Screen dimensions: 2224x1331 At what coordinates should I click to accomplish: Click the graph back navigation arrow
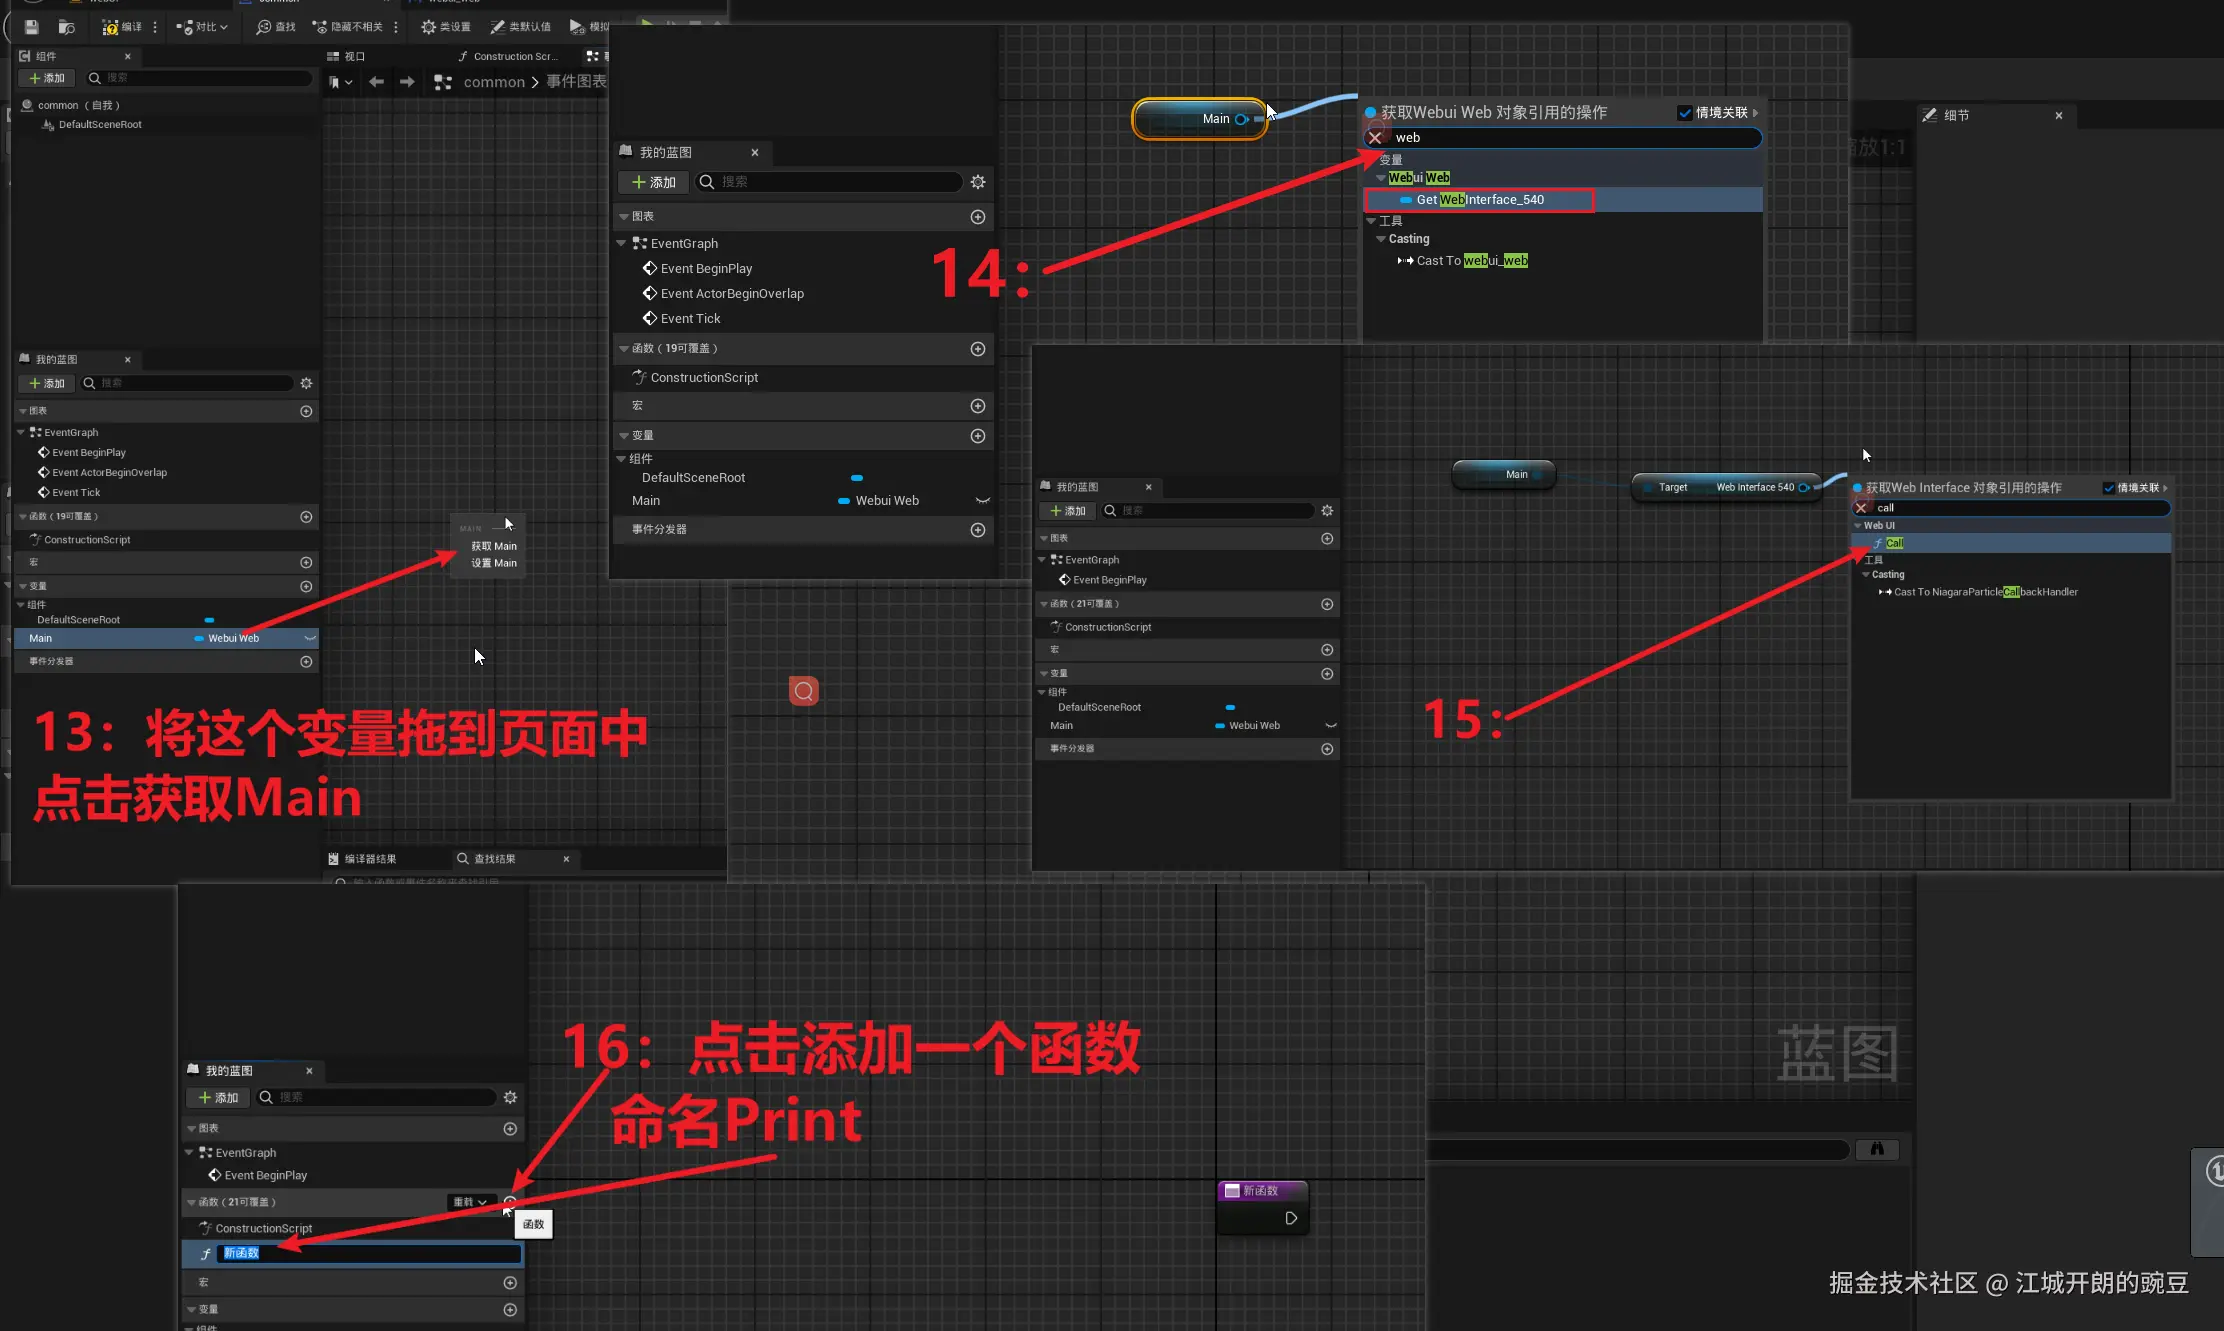pos(376,82)
